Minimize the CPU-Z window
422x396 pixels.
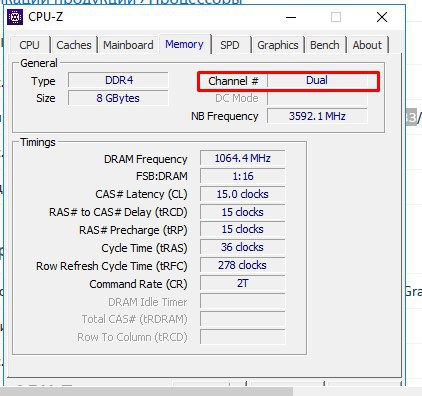[x=291, y=17]
